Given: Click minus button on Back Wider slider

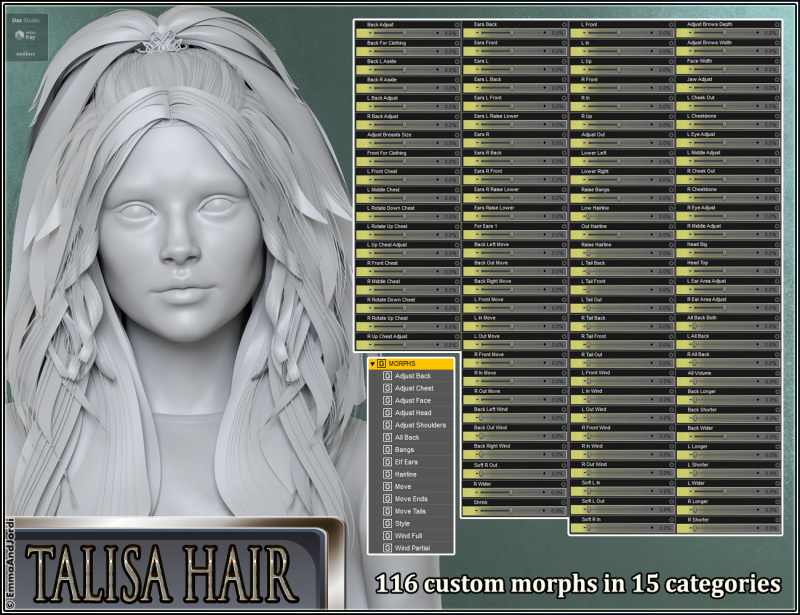Looking at the screenshot, I should pos(691,437).
